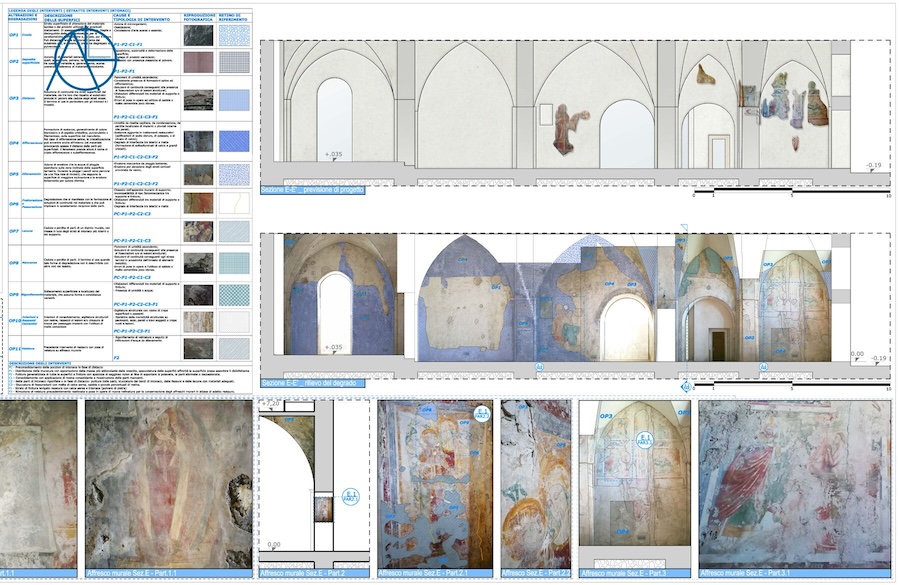Click the round E-1 tag on Part.3 photo
The width and height of the screenshot is (900, 585).
pos(646,439)
